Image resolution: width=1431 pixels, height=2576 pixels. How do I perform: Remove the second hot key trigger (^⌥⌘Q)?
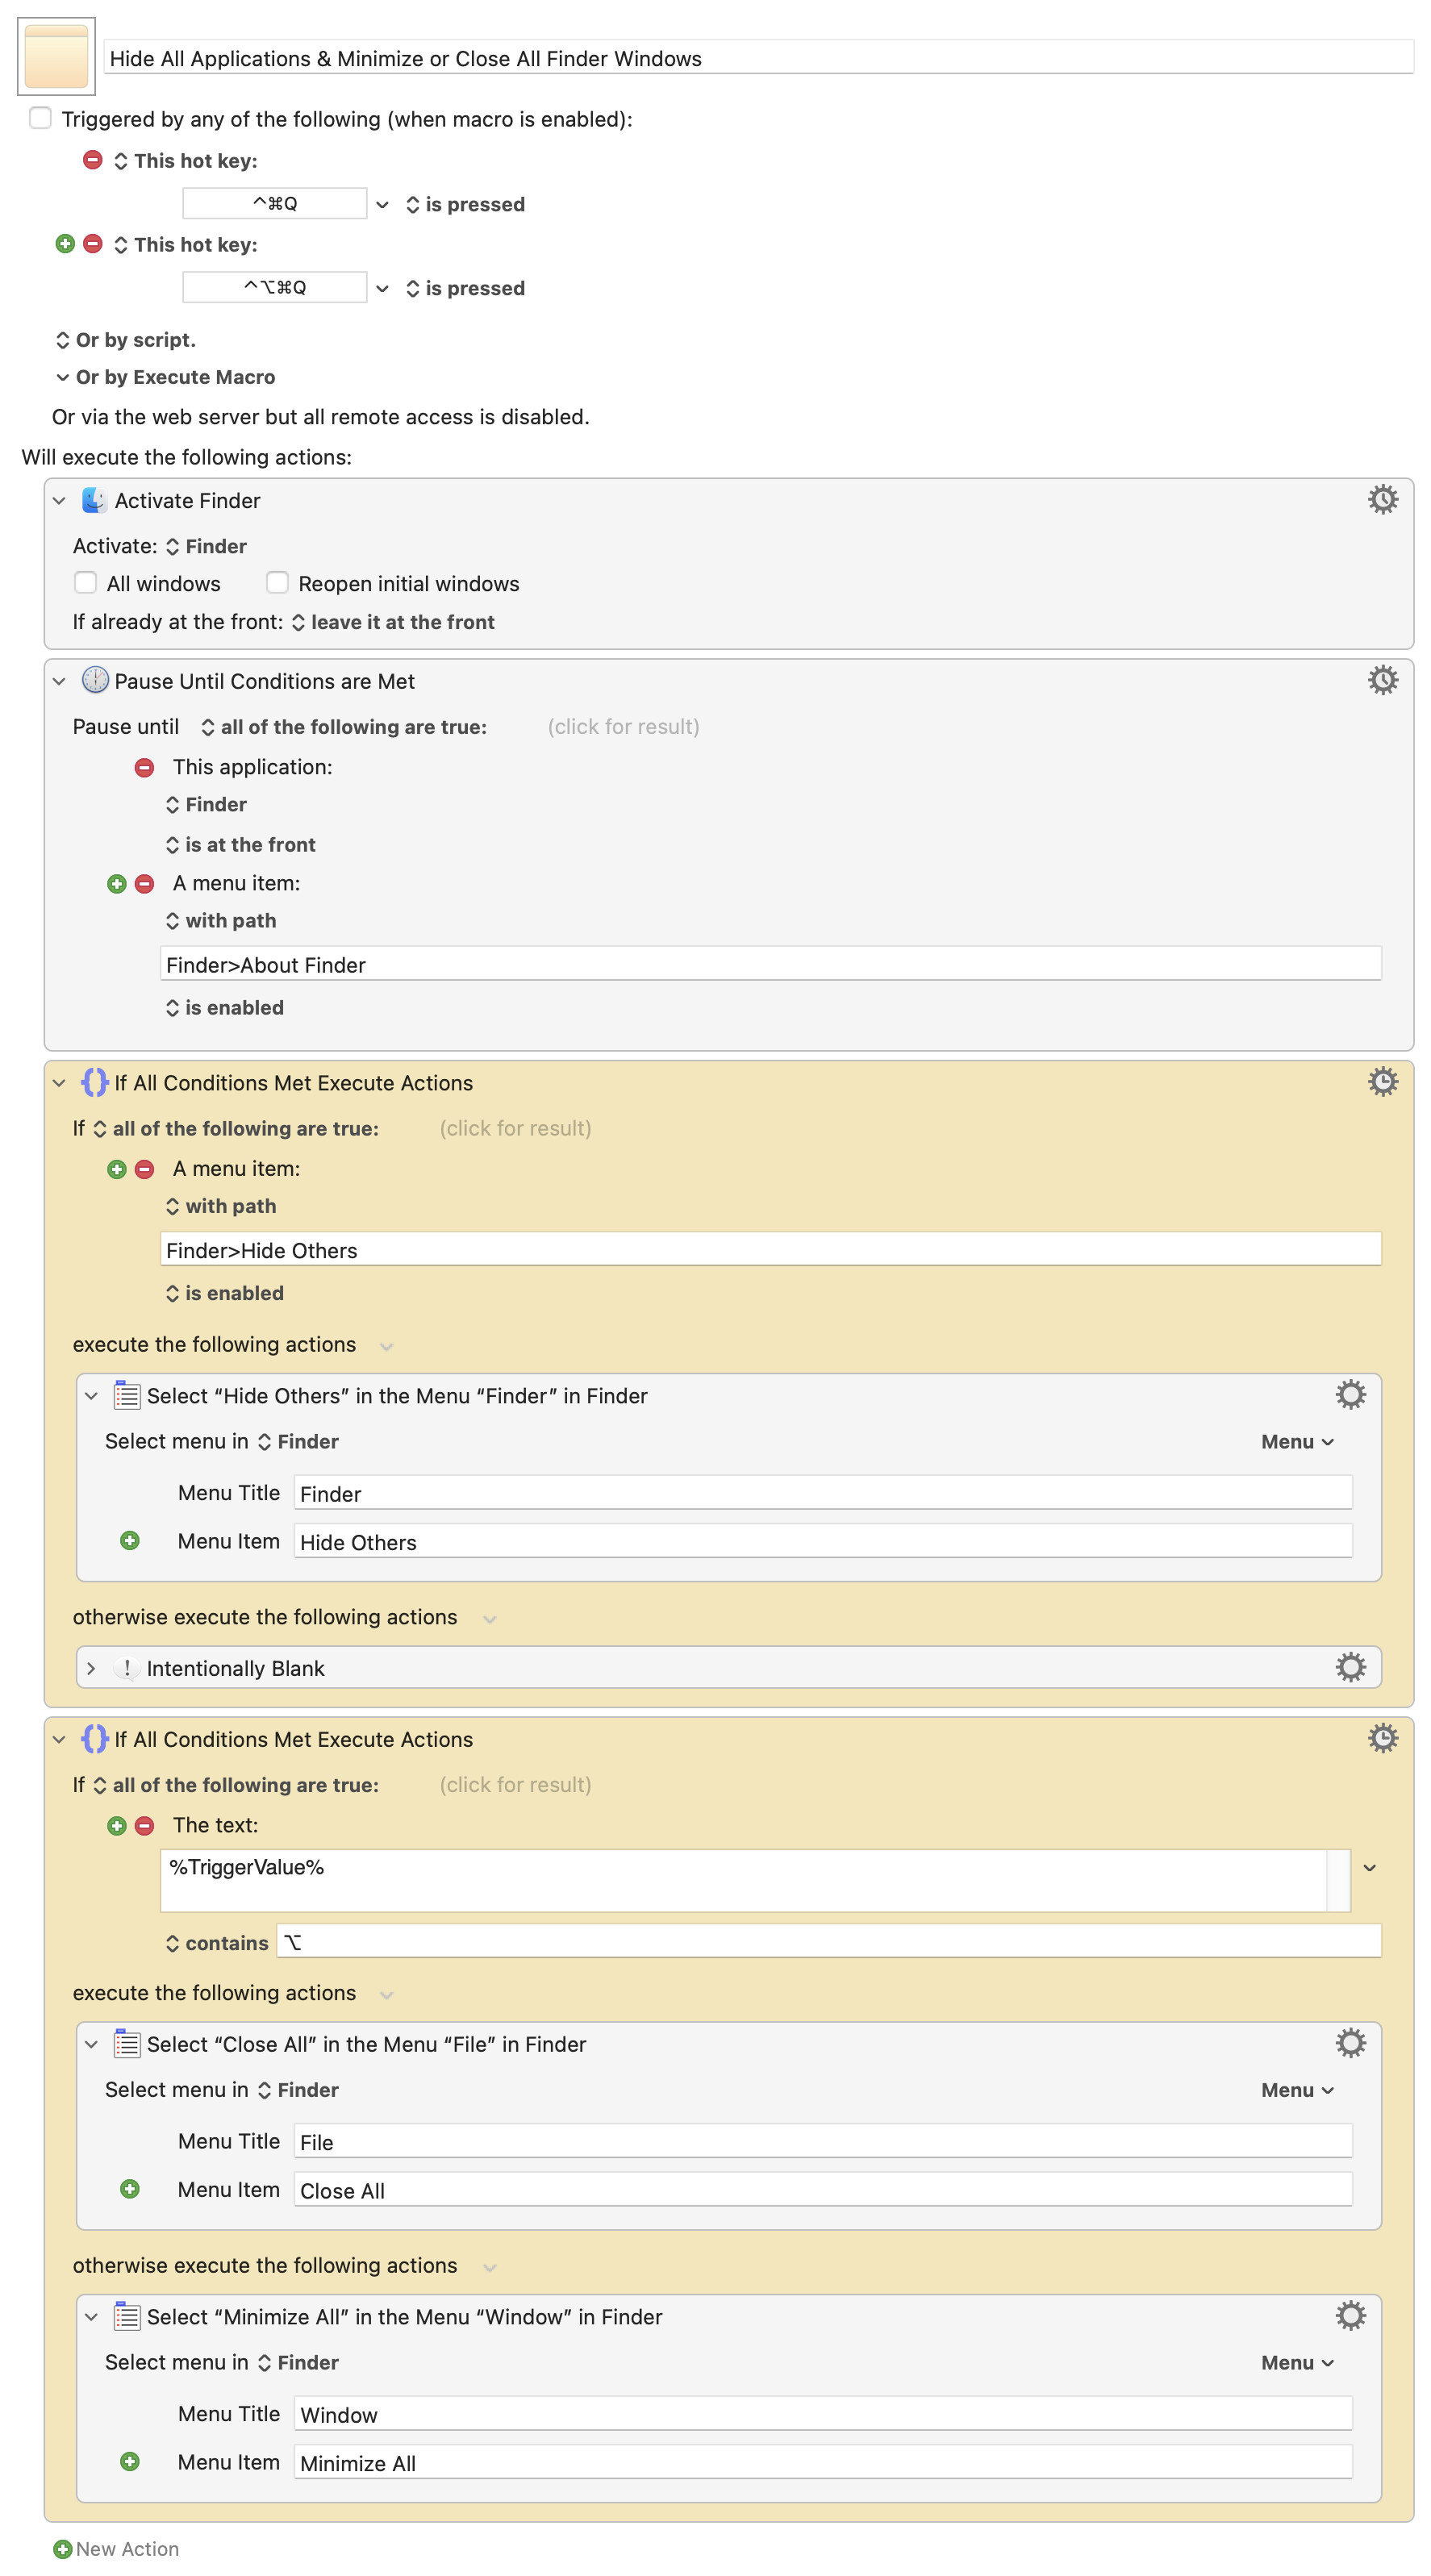[92, 244]
